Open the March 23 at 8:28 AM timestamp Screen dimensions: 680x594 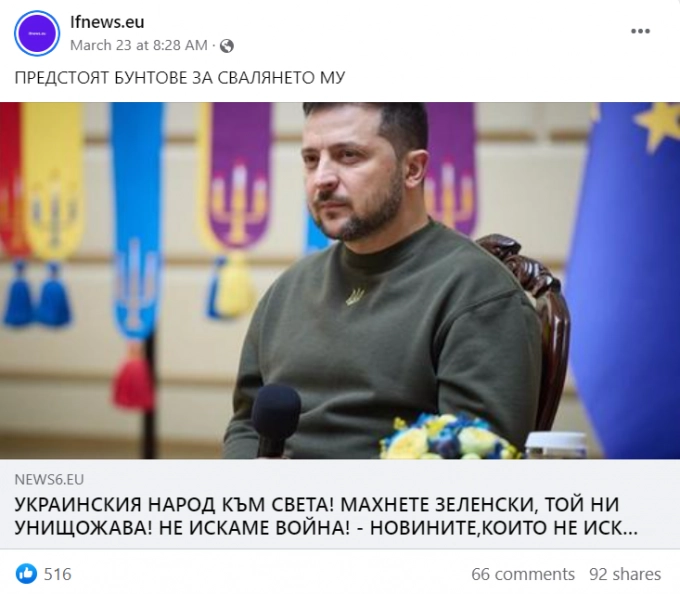pos(139,45)
